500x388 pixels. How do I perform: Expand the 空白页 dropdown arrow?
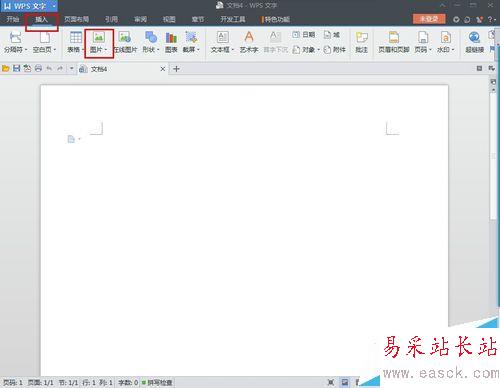(55, 50)
